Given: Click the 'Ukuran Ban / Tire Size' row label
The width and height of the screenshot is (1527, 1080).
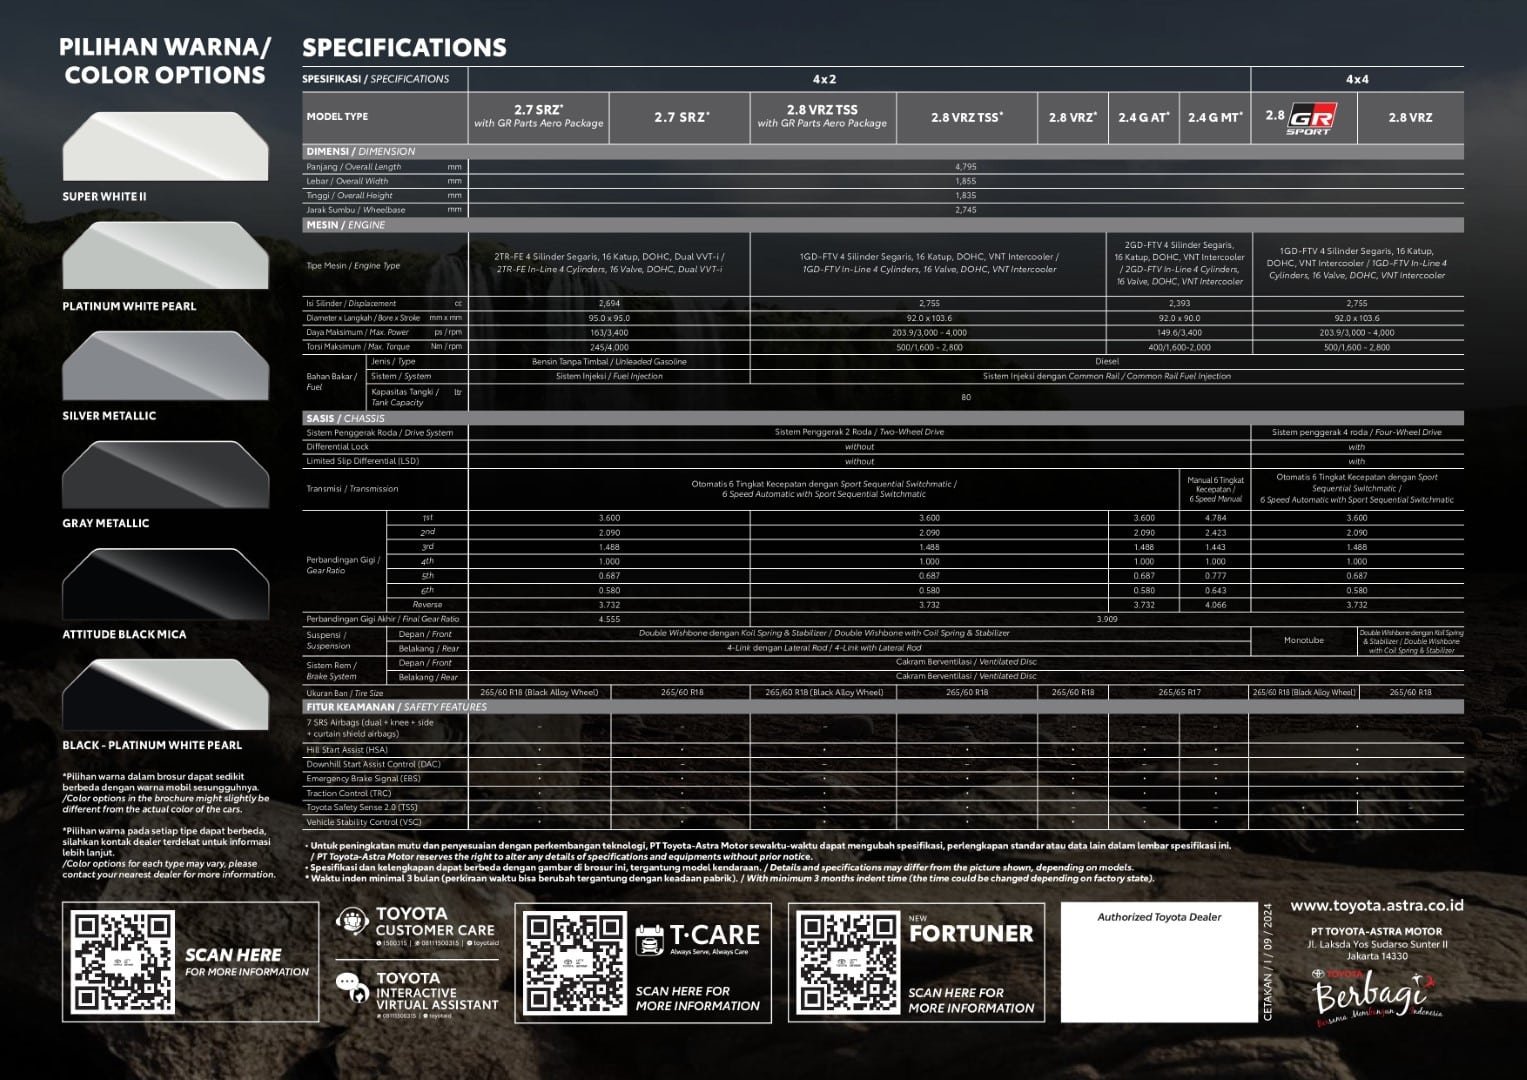Looking at the screenshot, I should click(345, 692).
